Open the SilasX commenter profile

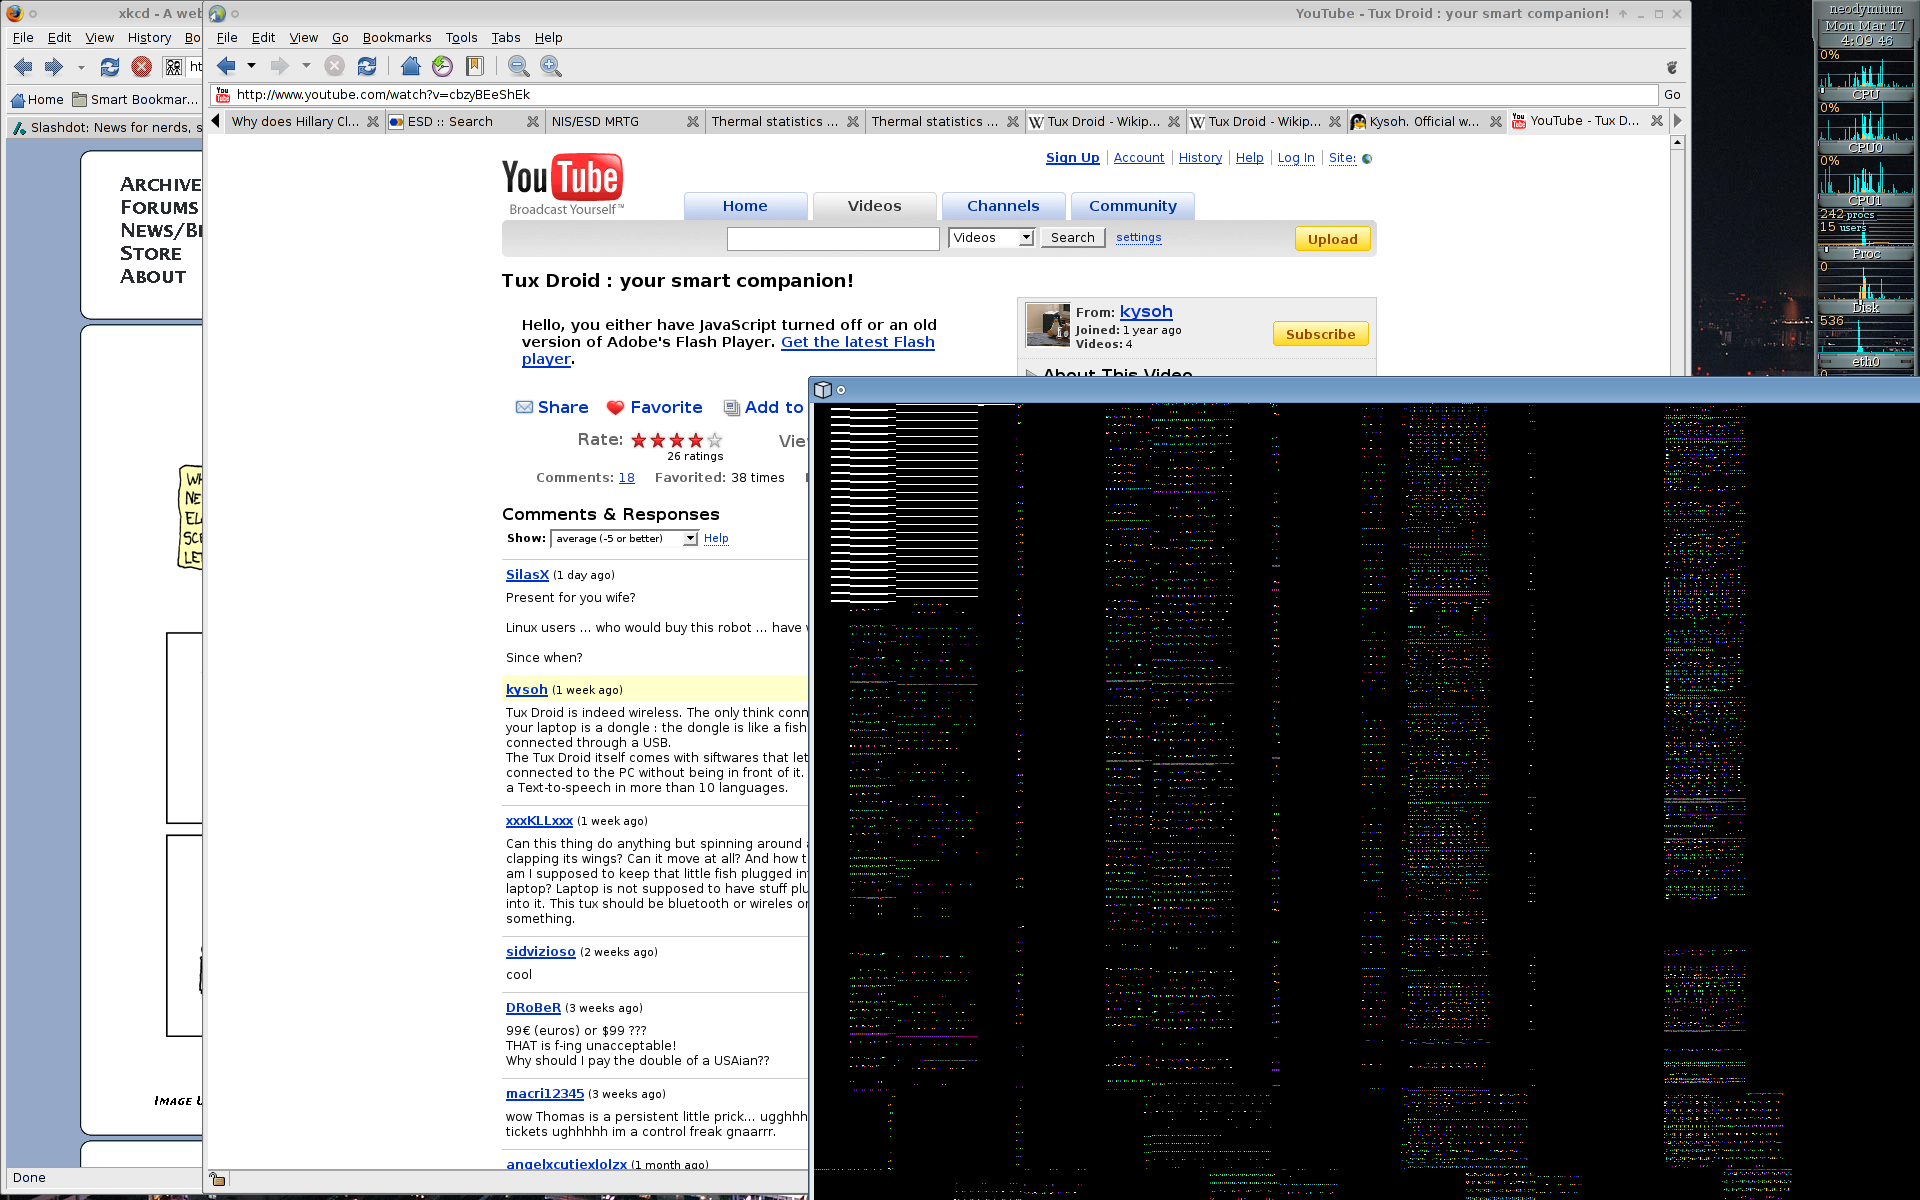click(x=527, y=575)
